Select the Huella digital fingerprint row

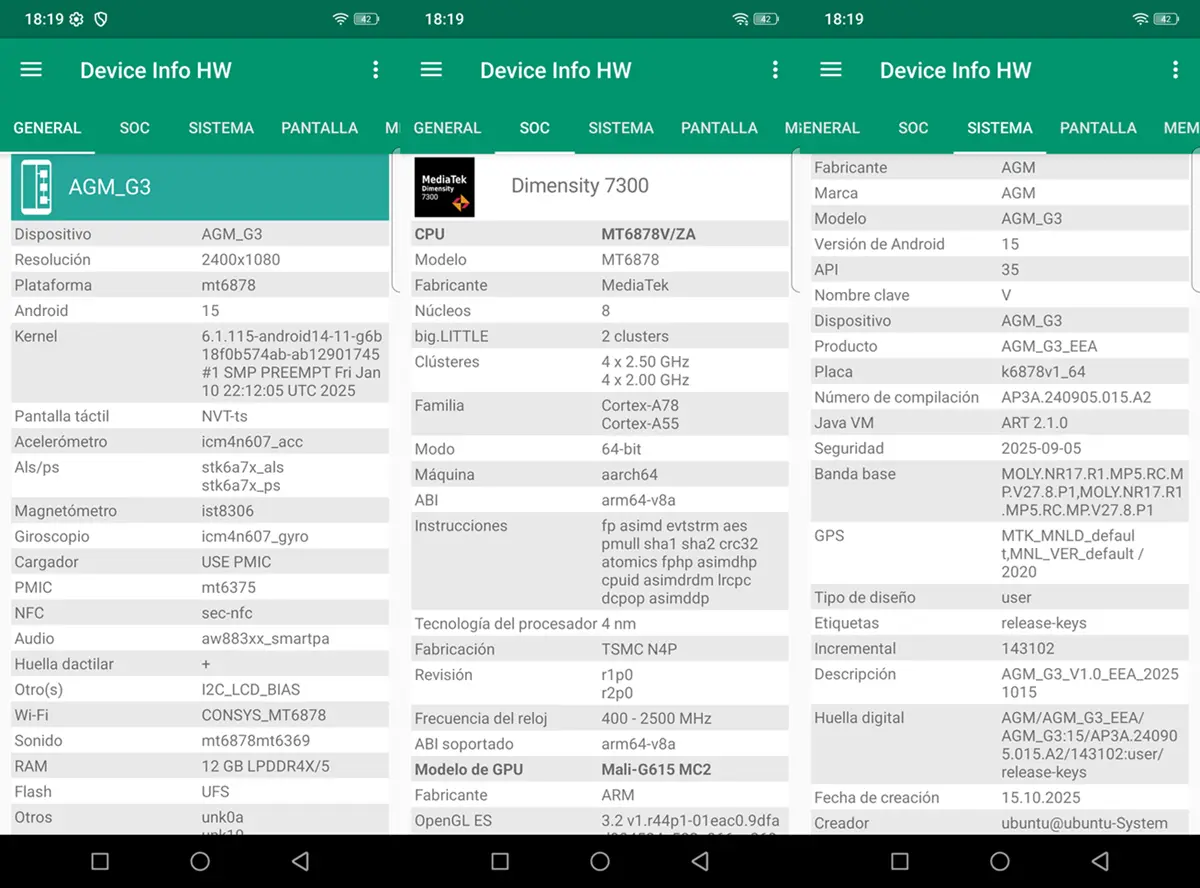click(1000, 745)
